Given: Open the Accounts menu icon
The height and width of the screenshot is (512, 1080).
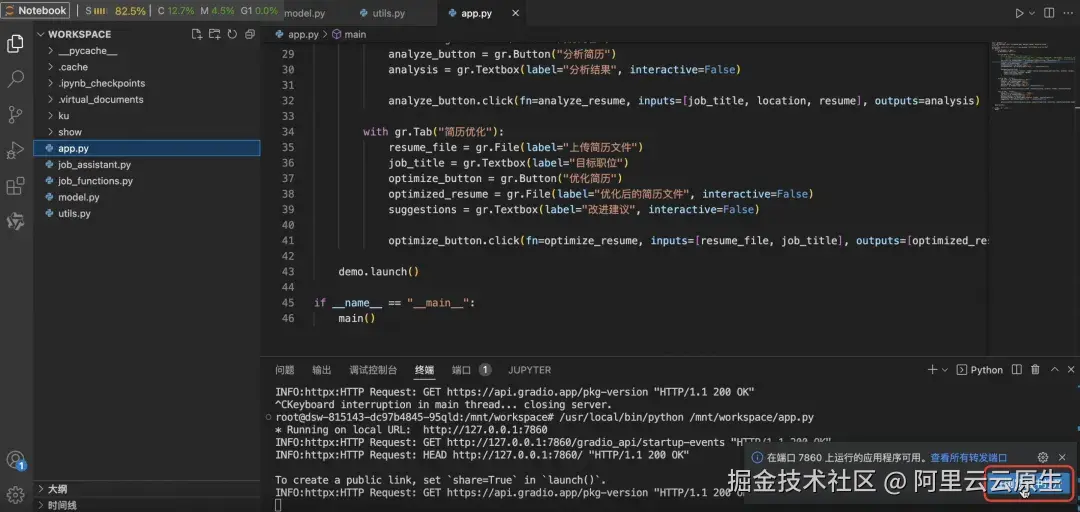Looking at the screenshot, I should tap(15, 460).
